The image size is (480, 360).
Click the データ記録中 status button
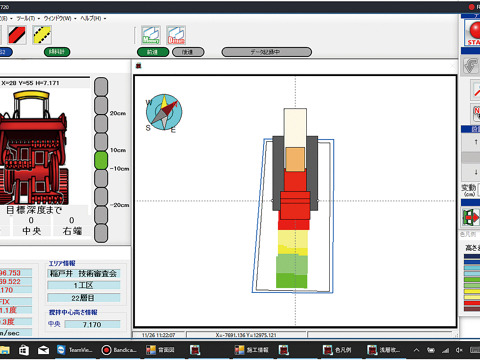267,52
